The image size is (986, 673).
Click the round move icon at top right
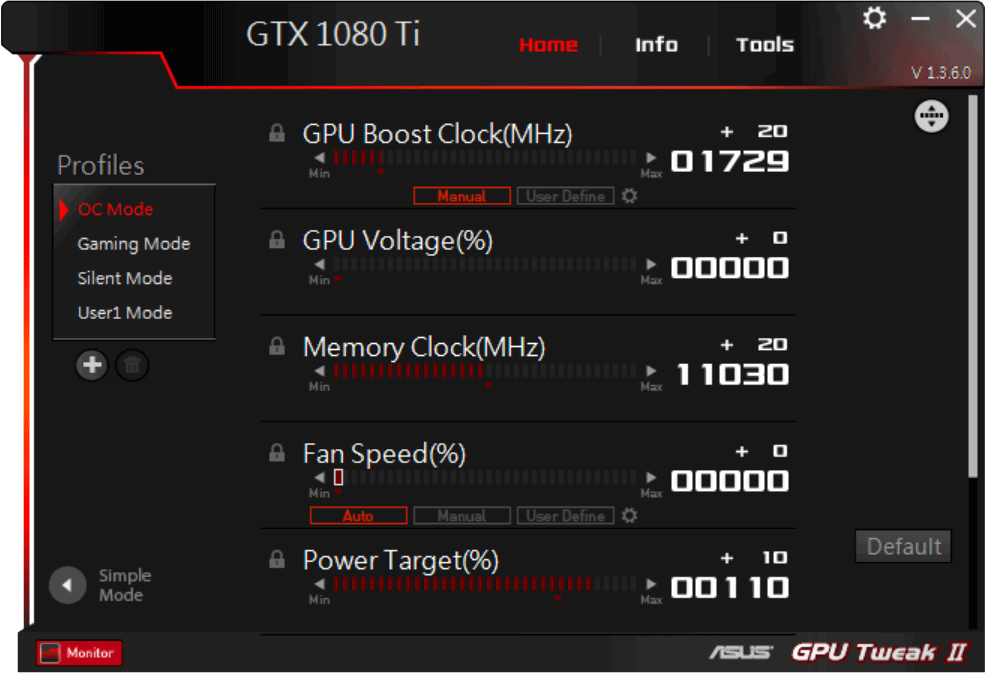pyautogui.click(x=931, y=116)
